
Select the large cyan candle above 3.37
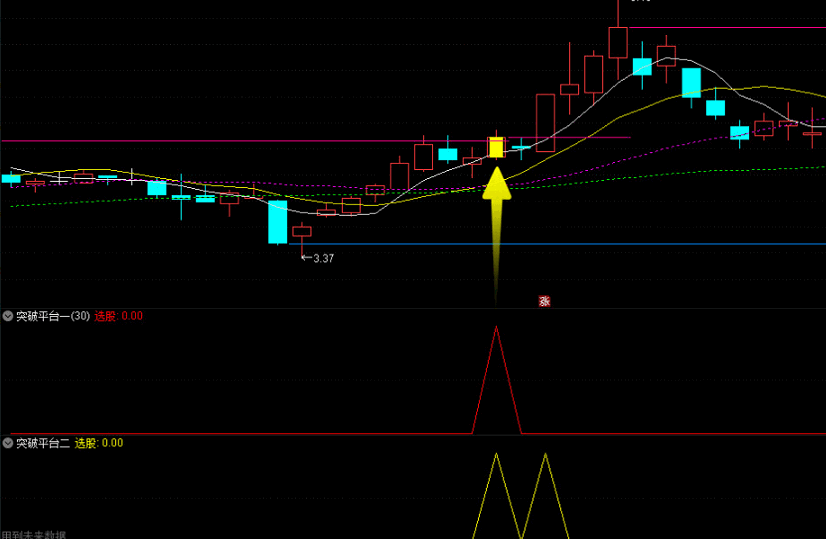point(278,222)
